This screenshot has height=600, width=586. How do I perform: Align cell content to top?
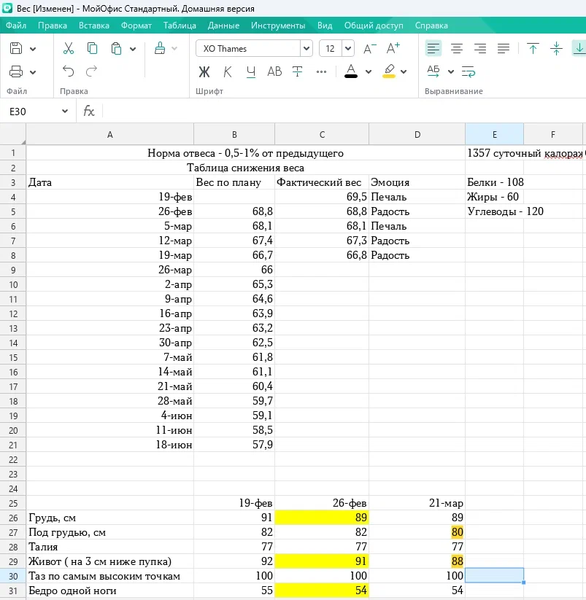pos(533,49)
